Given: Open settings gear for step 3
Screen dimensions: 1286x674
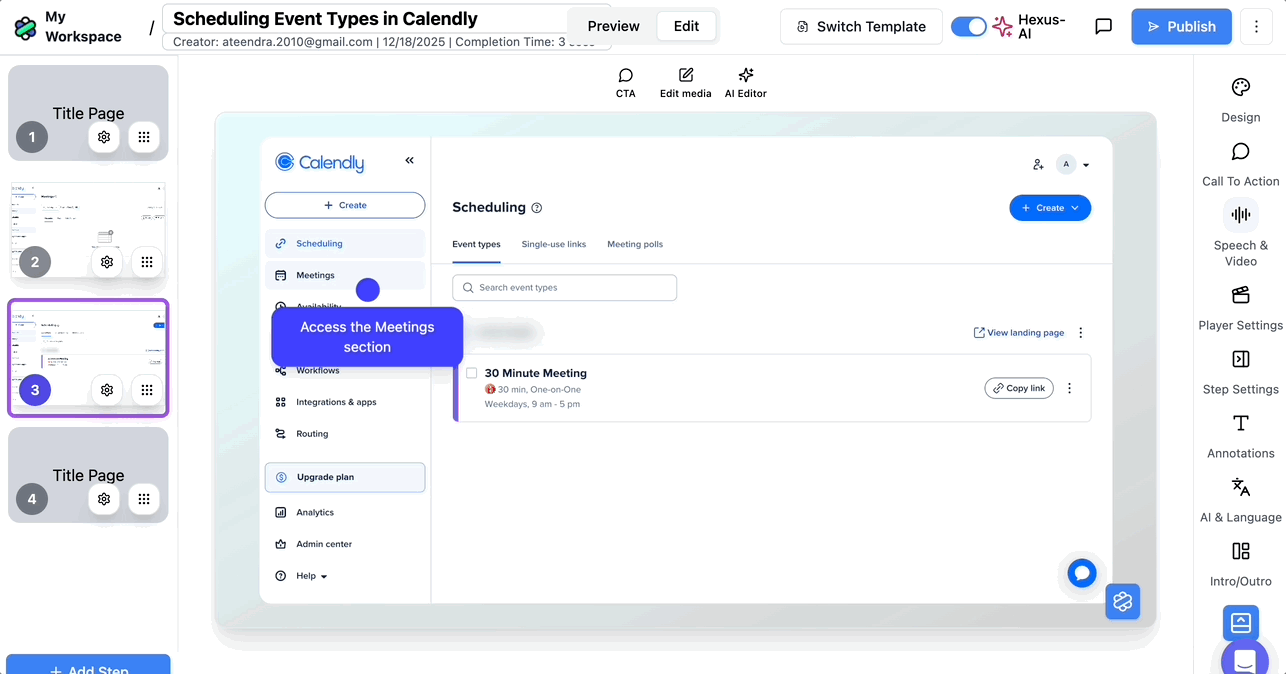Looking at the screenshot, I should pyautogui.click(x=107, y=390).
